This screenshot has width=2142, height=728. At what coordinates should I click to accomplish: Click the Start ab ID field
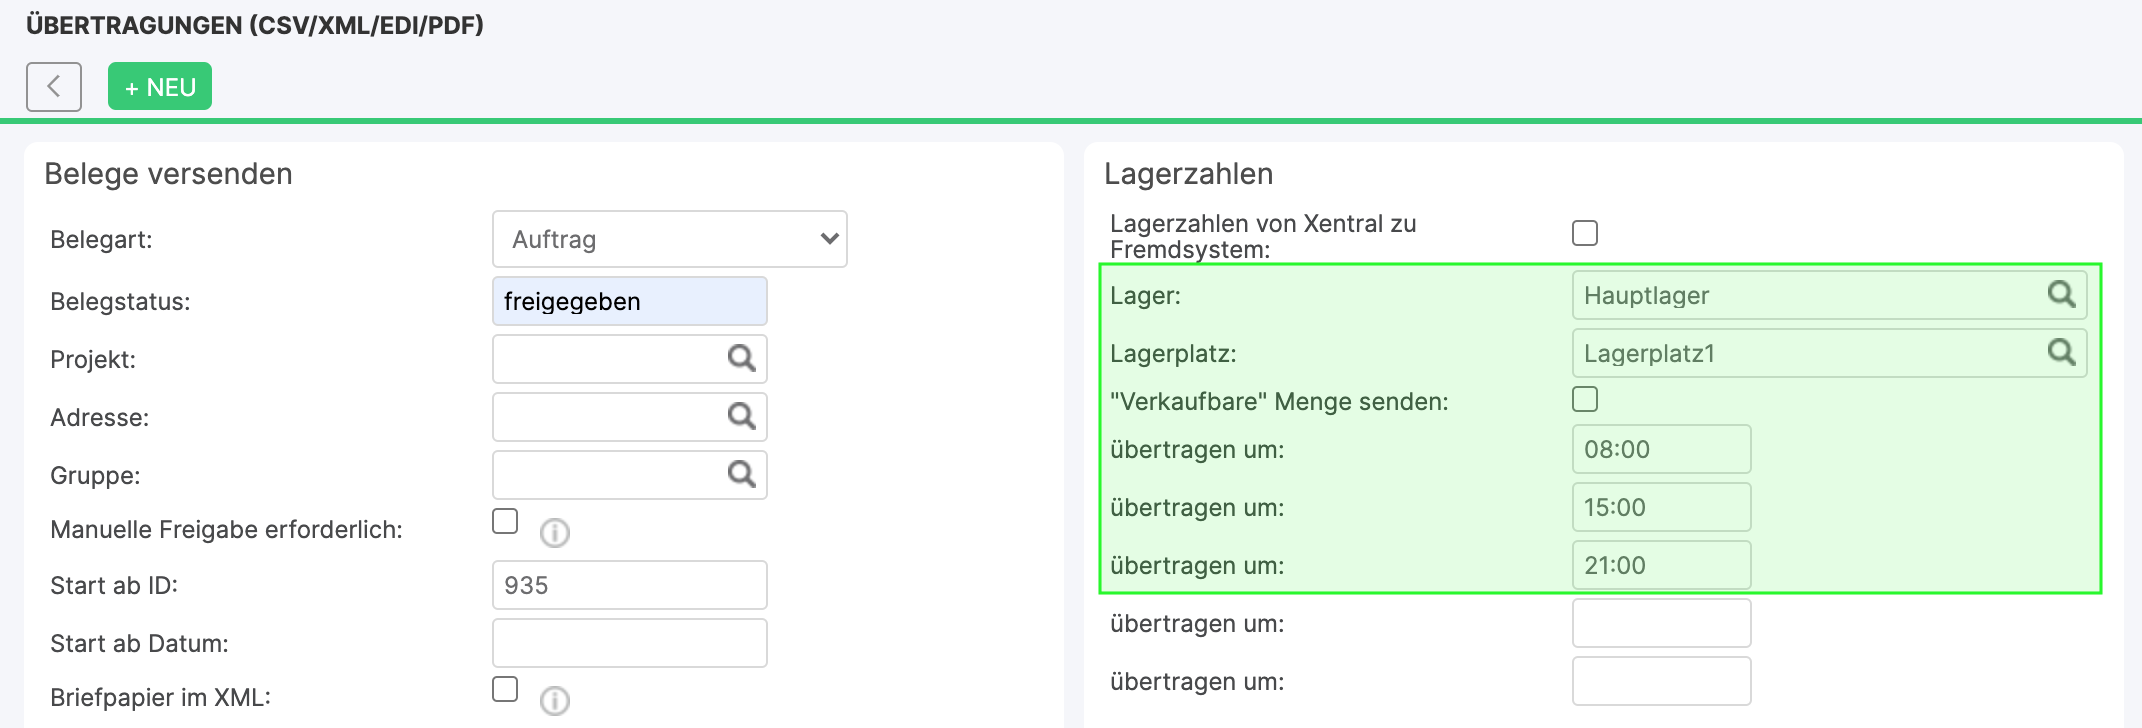tap(629, 585)
